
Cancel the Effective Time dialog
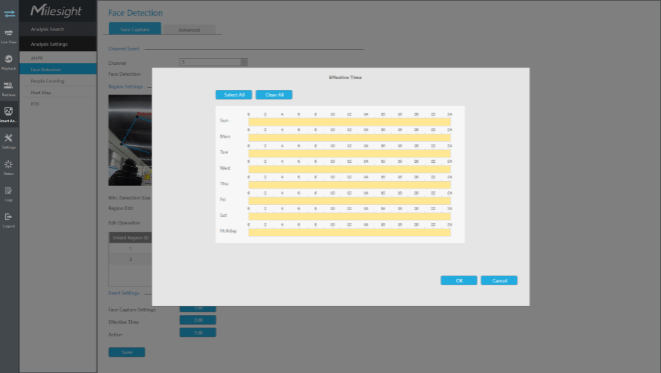[x=499, y=281]
